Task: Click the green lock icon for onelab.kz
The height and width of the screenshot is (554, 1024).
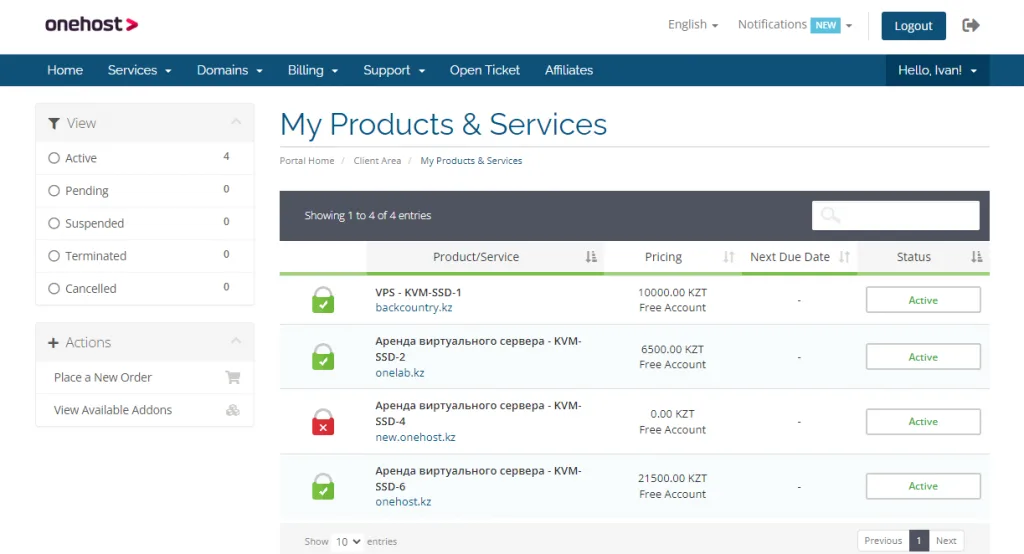Action: click(323, 357)
